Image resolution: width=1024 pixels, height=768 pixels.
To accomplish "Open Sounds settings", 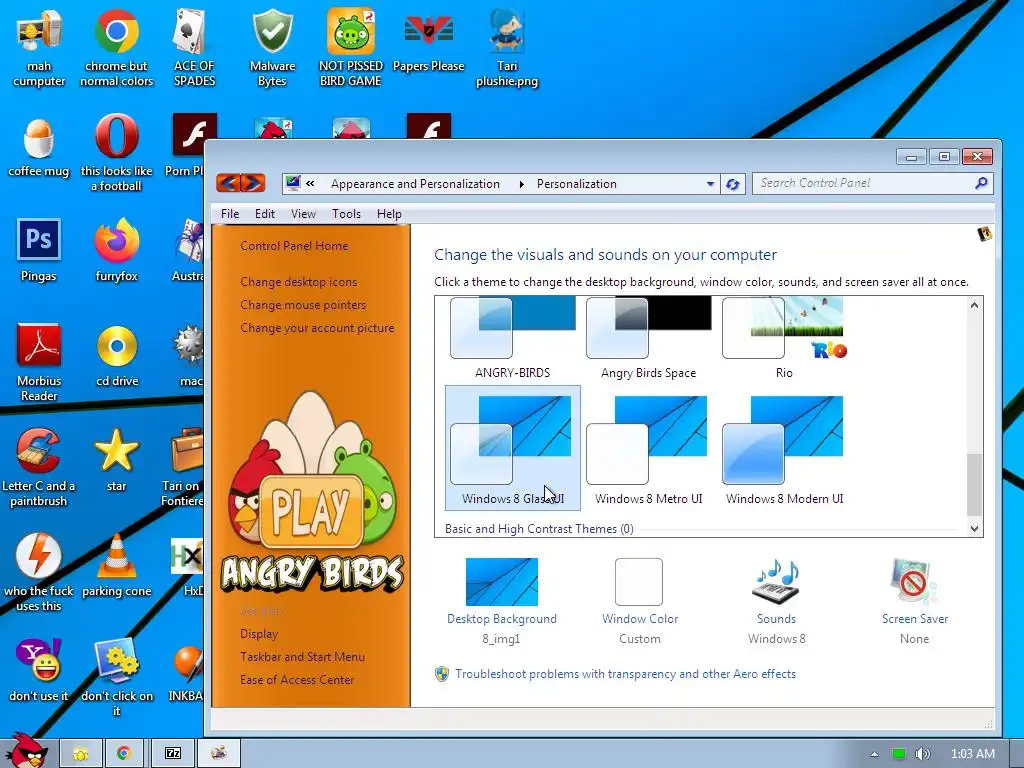I will click(x=776, y=601).
